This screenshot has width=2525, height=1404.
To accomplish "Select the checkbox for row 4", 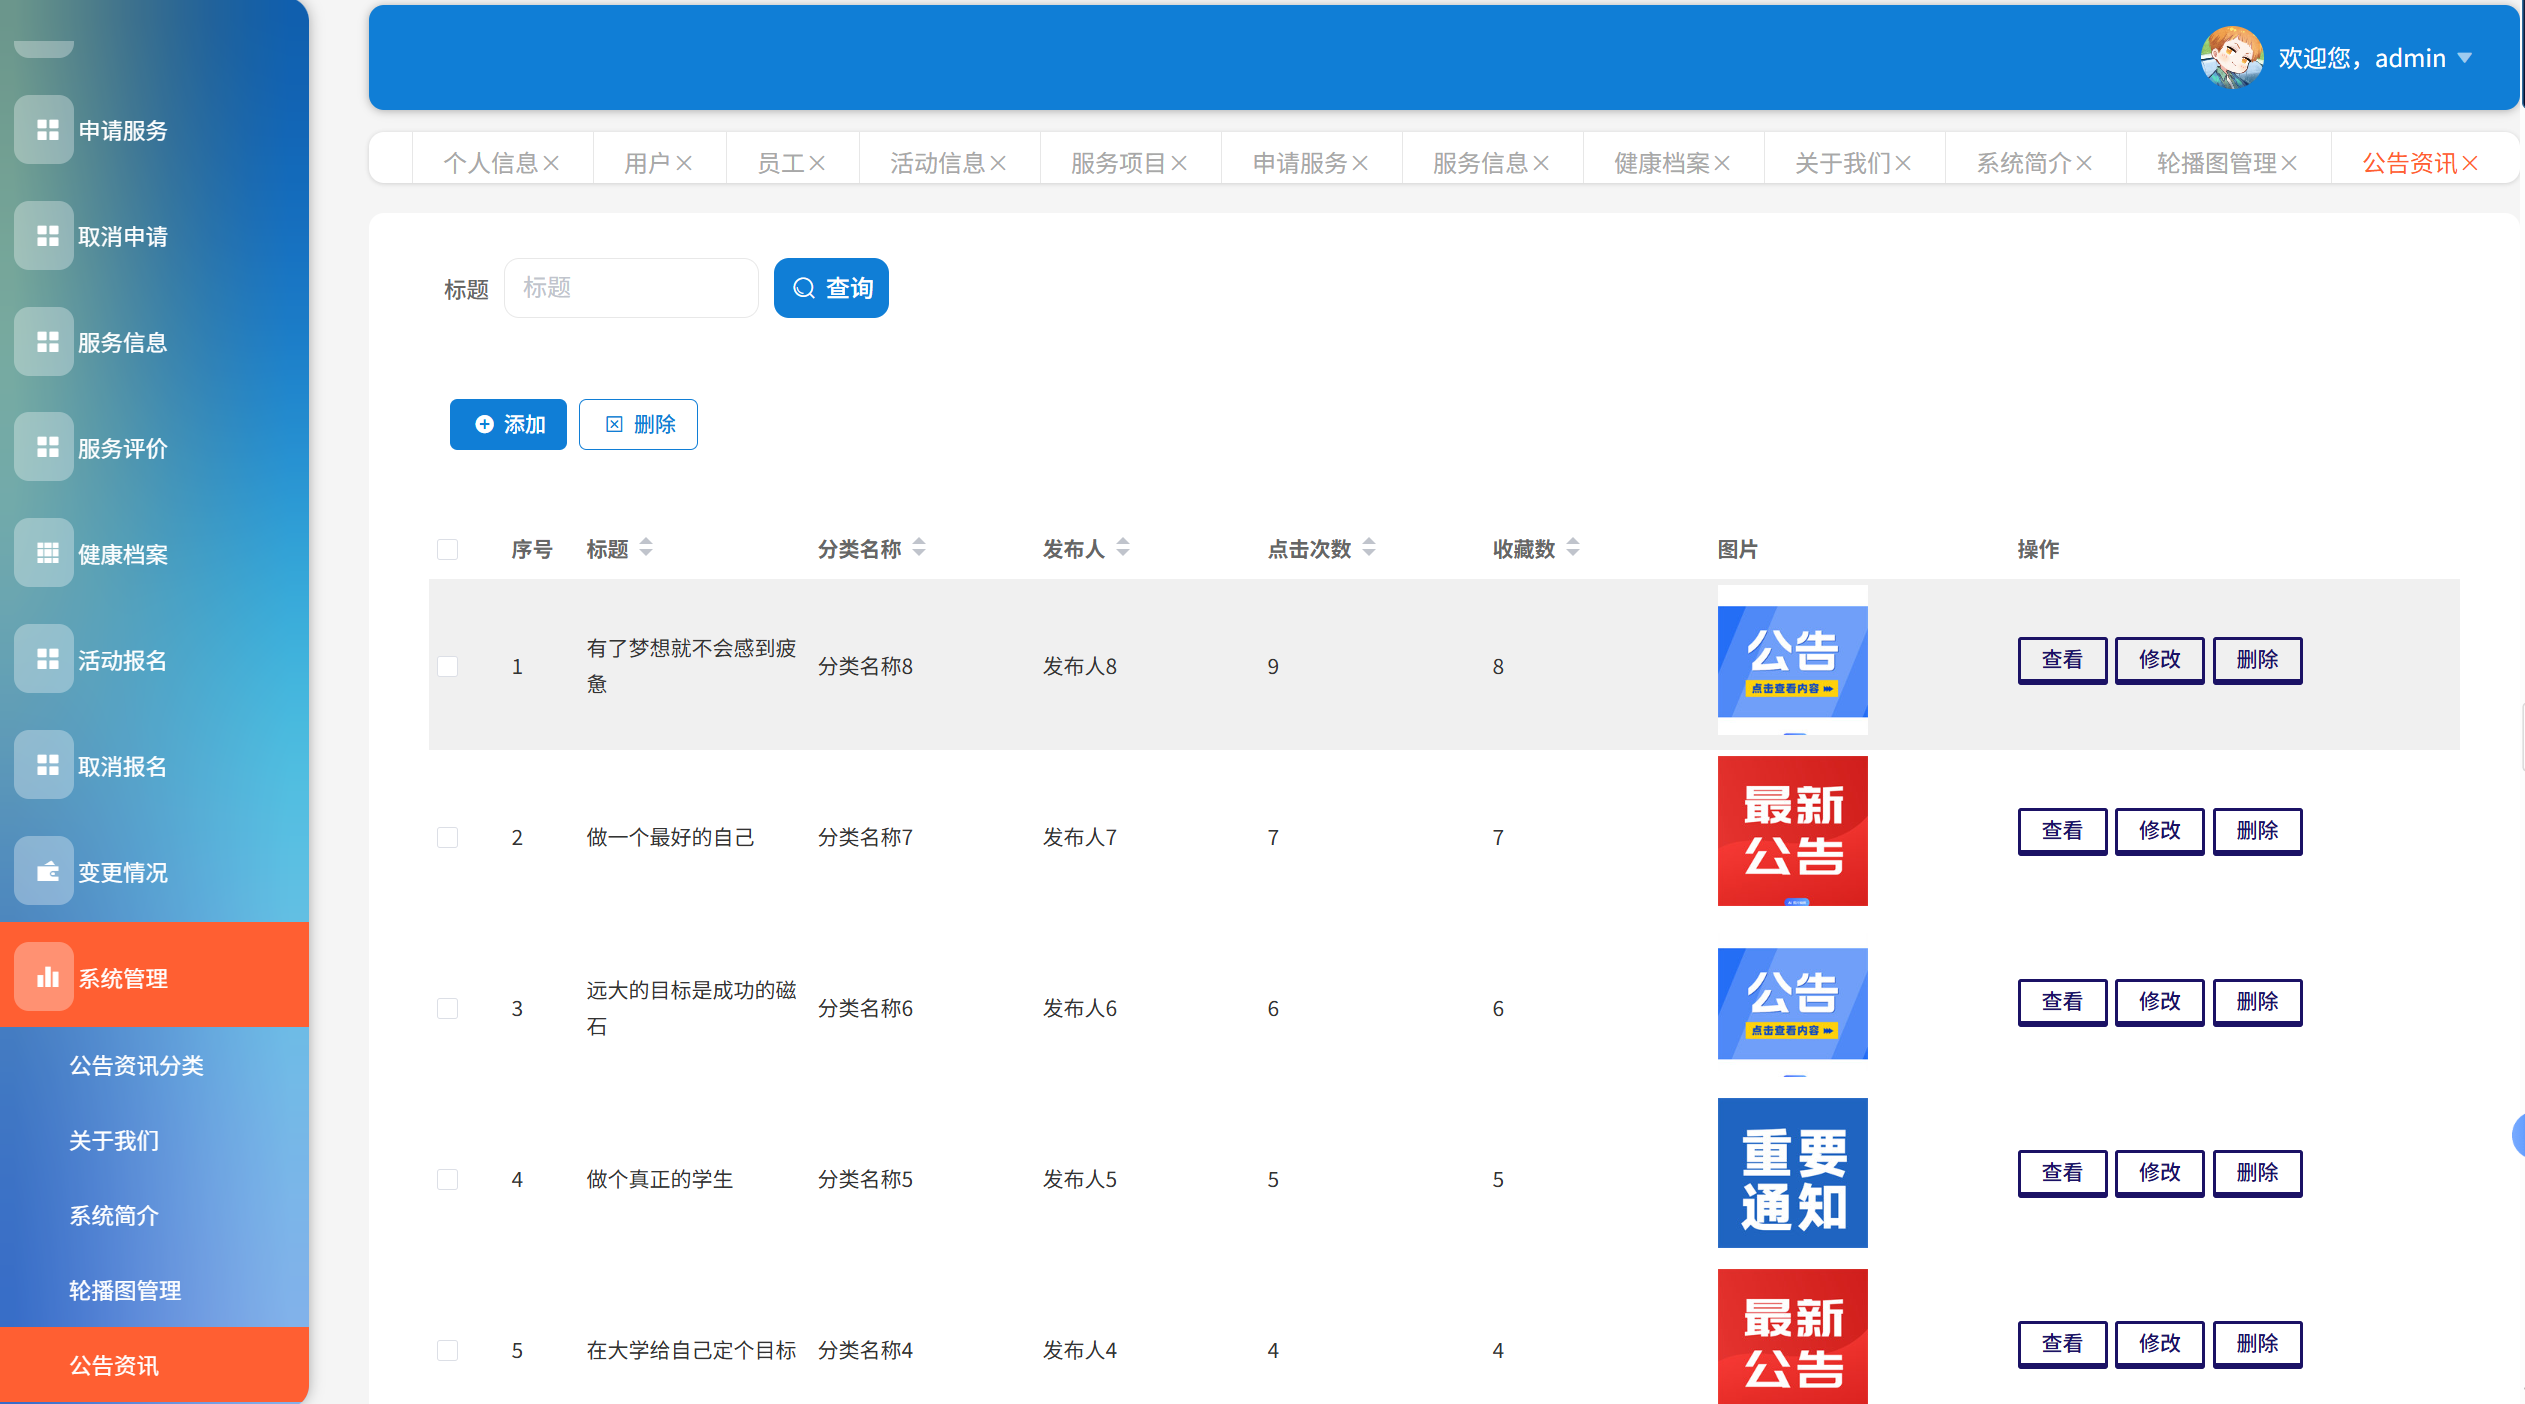I will (x=447, y=1179).
